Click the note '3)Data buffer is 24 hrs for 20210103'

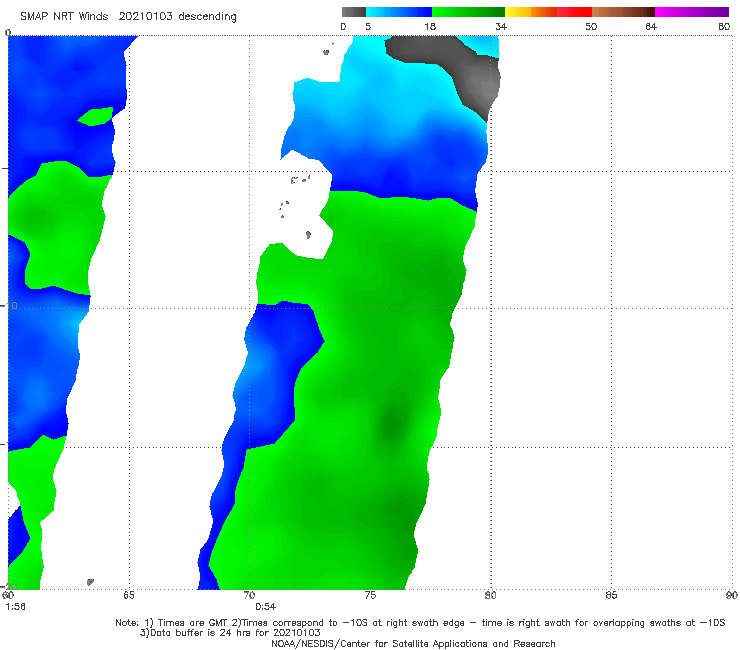click(x=230, y=633)
